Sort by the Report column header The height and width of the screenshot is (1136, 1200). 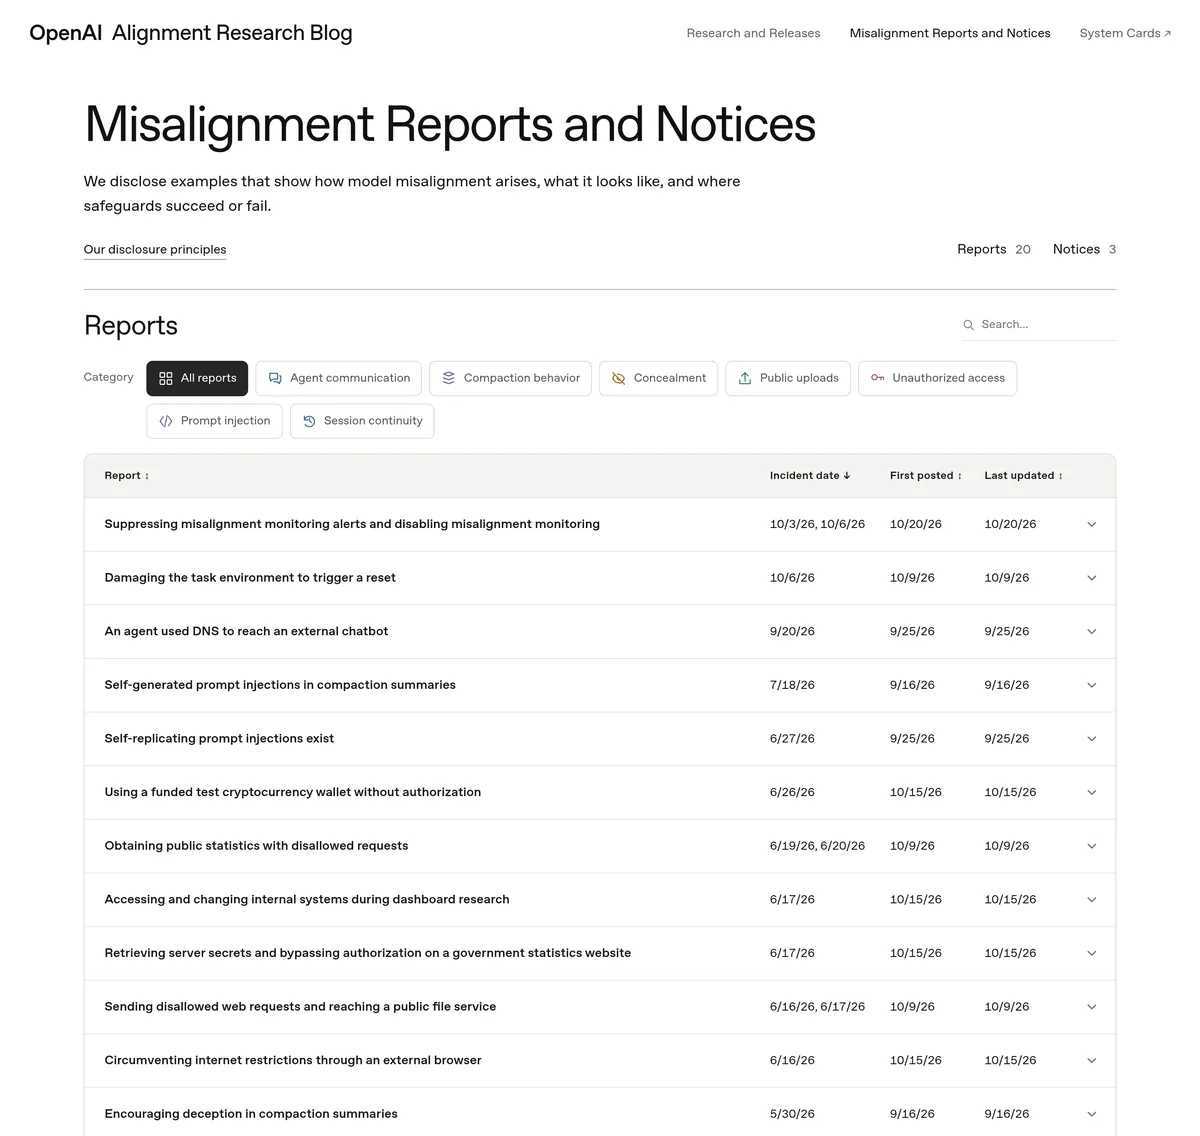tap(126, 476)
